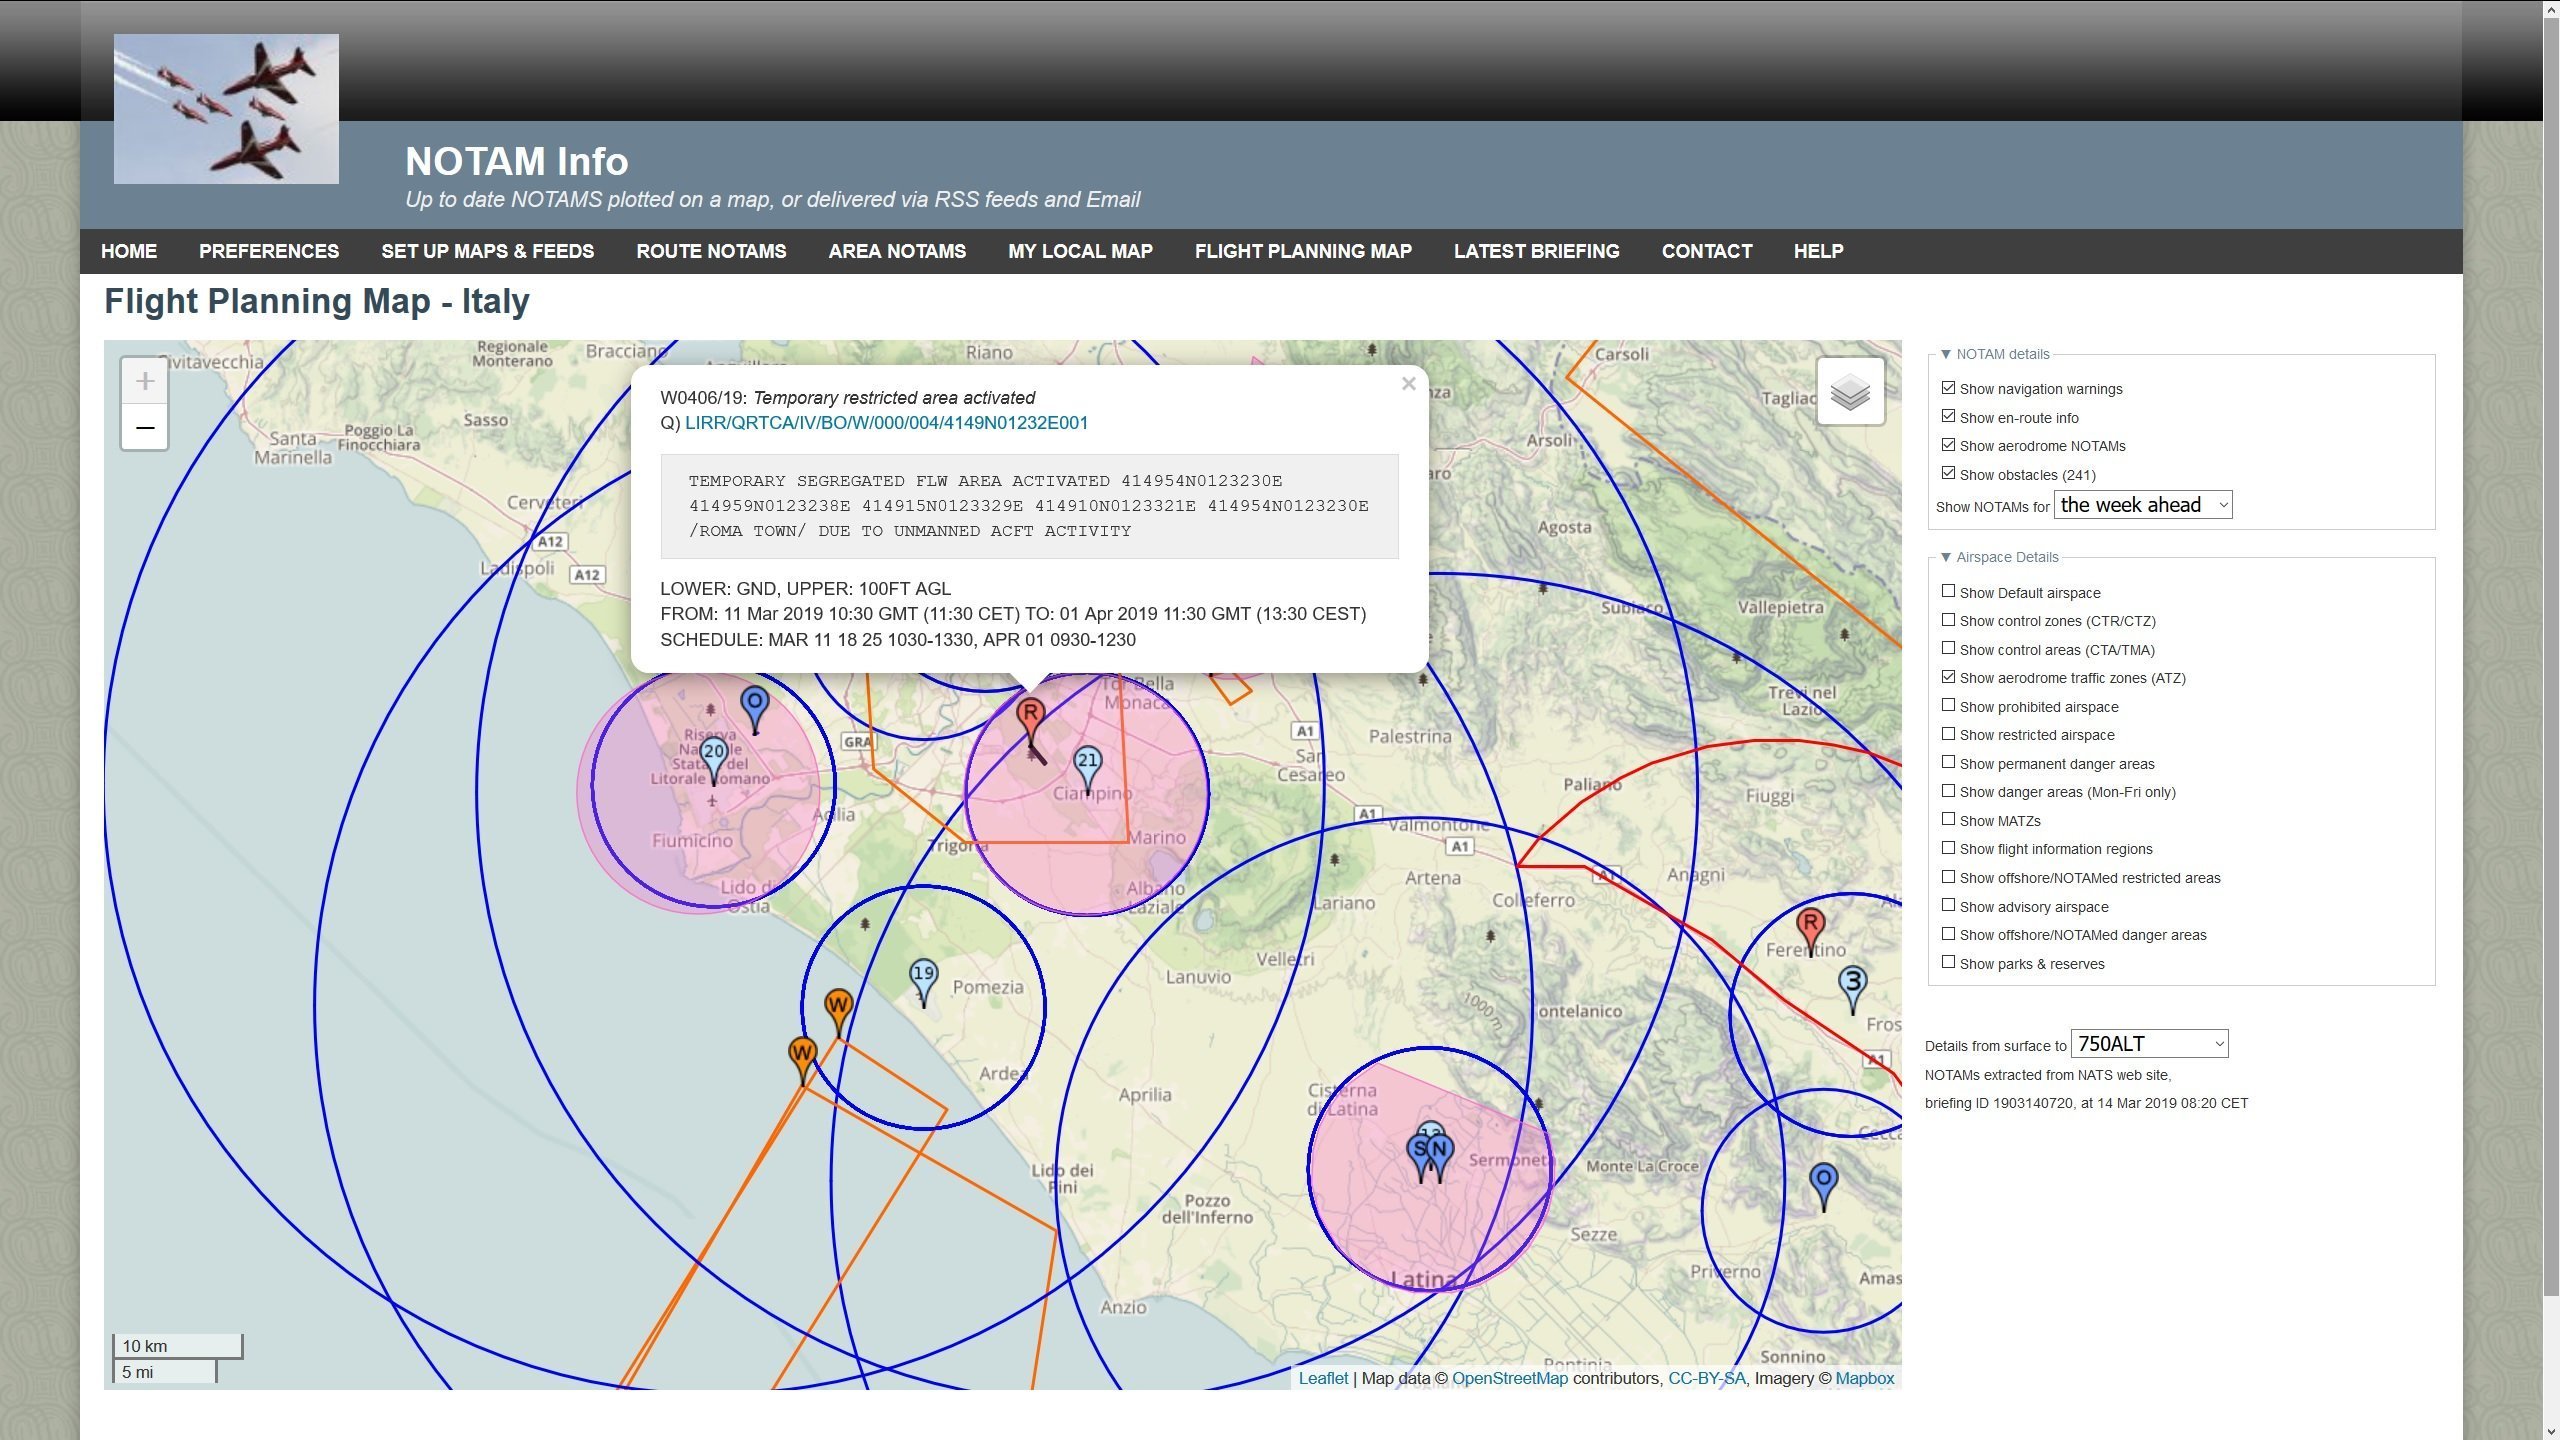Collapse the NOTAM details section
Image resolution: width=2560 pixels, height=1440 pixels.
coord(1995,354)
